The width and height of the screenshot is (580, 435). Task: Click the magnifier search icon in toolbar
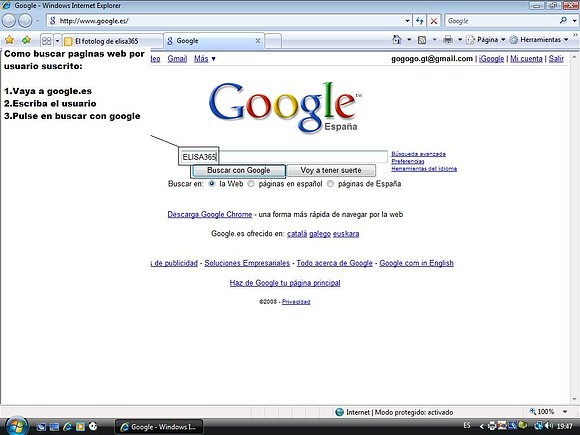pyautogui.click(x=563, y=21)
